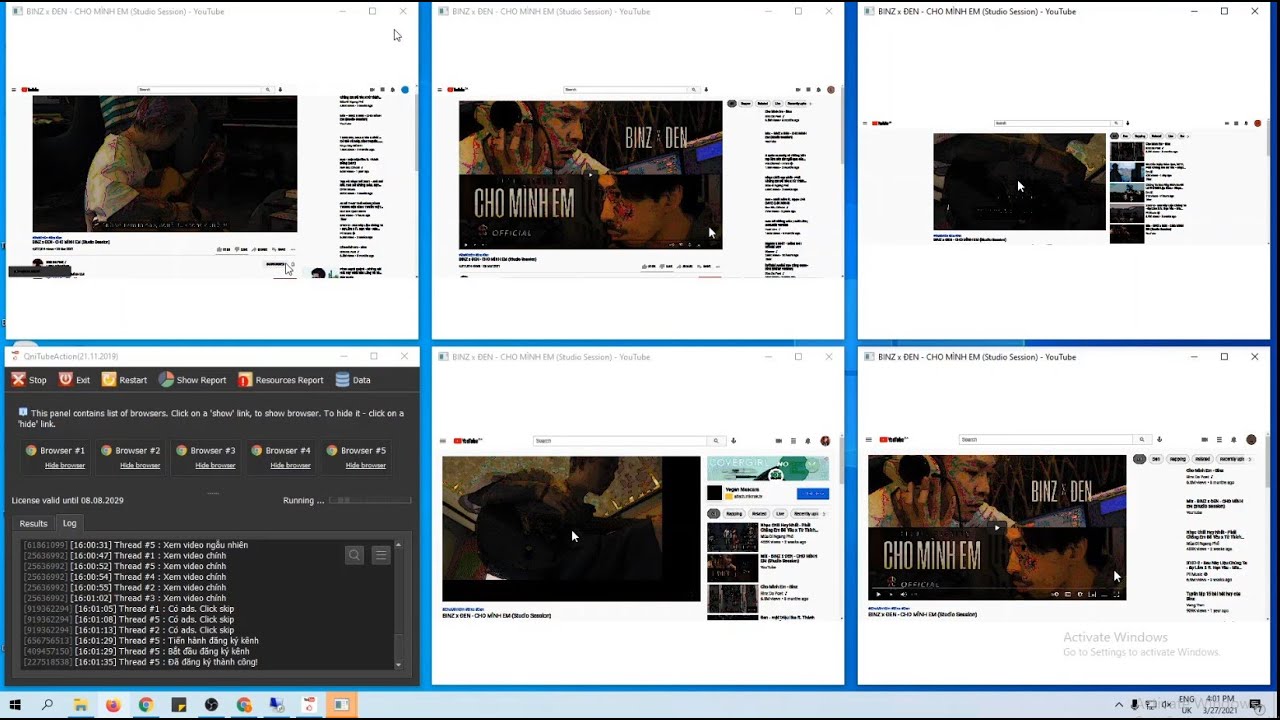Click the log scrollbar down arrow
The width and height of the screenshot is (1280, 720).
tap(398, 665)
